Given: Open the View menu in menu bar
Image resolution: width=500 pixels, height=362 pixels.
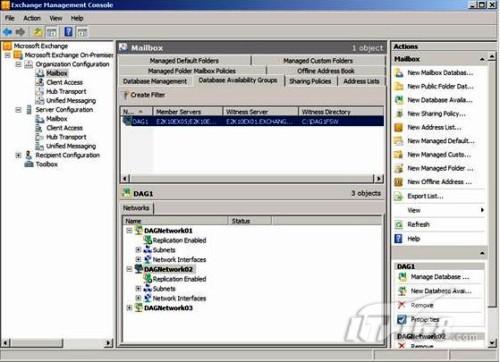Looking at the screenshot, I should coord(56,18).
